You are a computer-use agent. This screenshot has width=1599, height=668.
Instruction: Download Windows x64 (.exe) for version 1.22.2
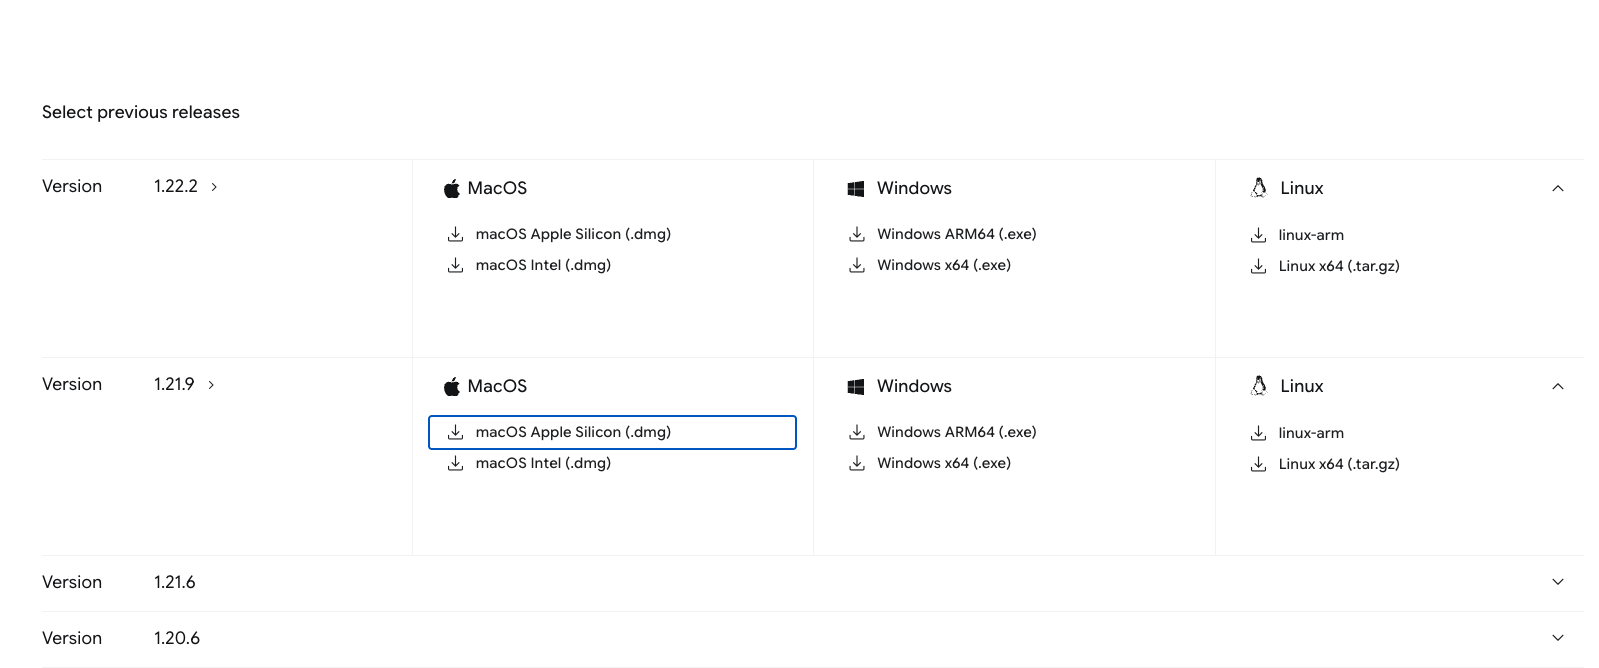pos(944,265)
